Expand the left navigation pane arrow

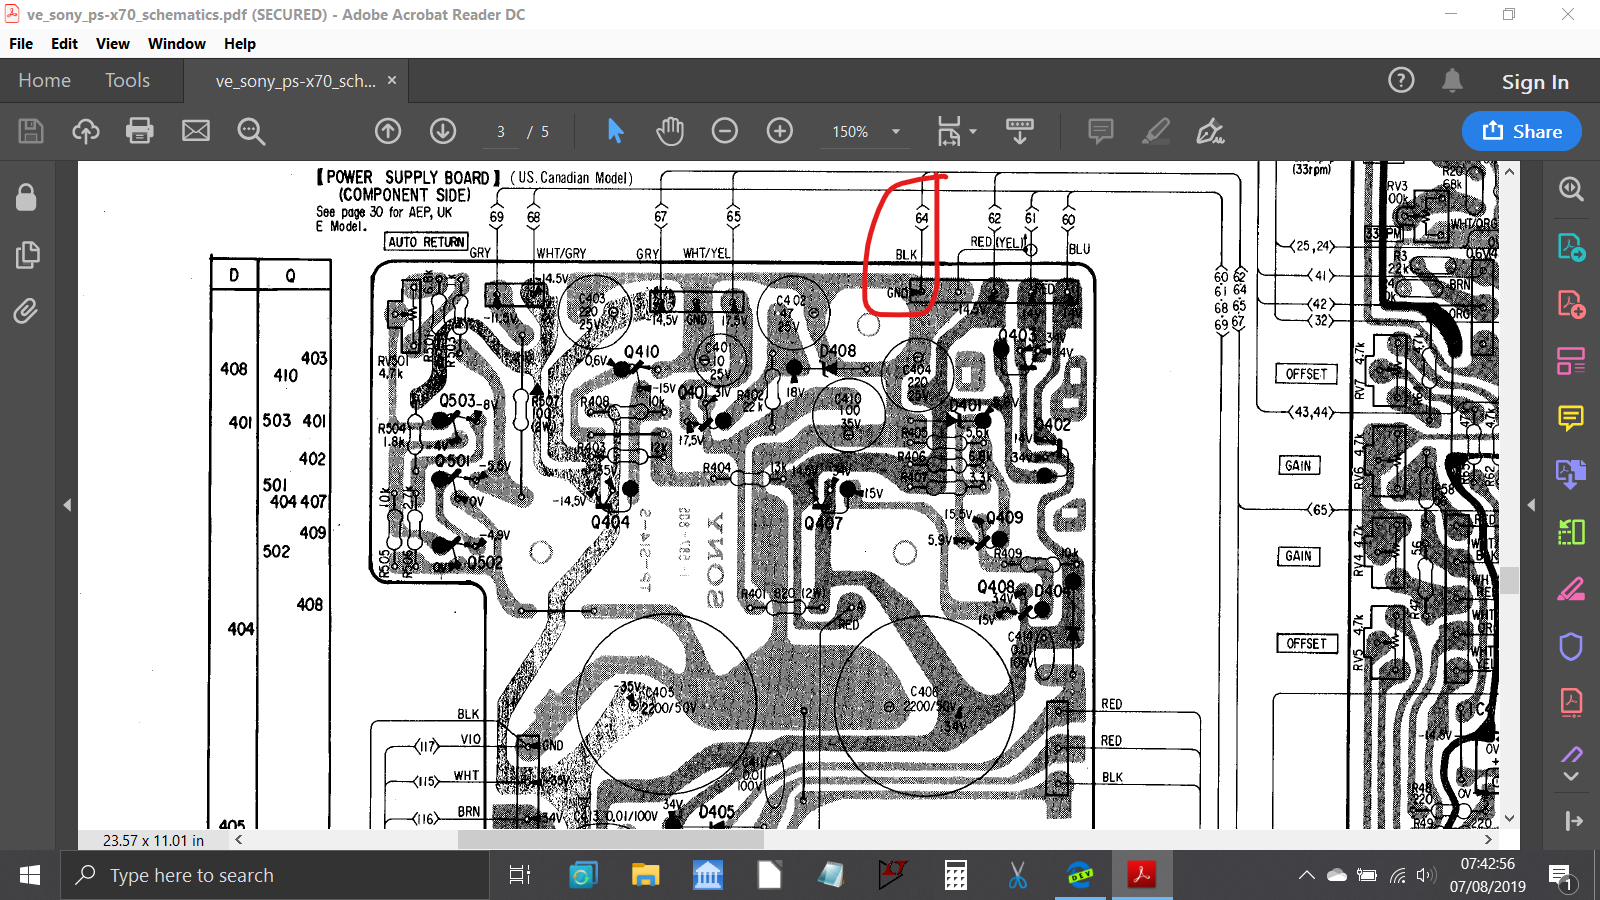tap(67, 505)
